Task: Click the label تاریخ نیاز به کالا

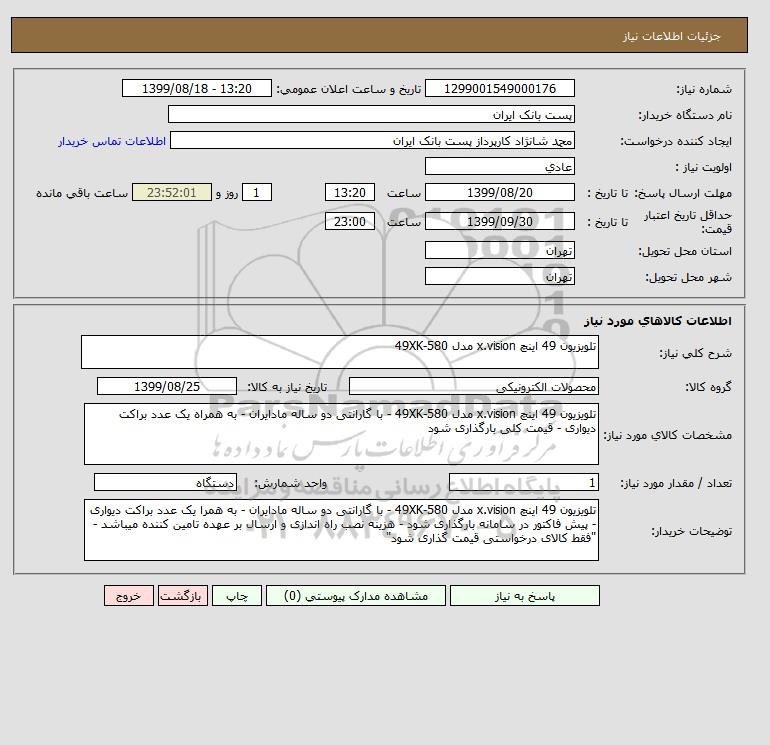Action: click(287, 387)
